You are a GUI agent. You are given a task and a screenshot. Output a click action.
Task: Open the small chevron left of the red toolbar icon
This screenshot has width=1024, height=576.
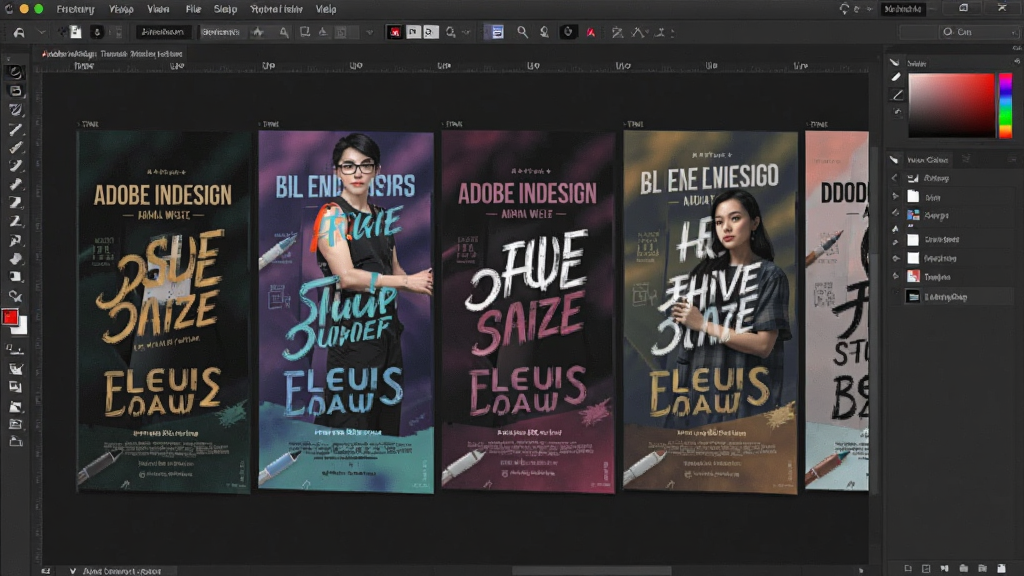[370, 32]
